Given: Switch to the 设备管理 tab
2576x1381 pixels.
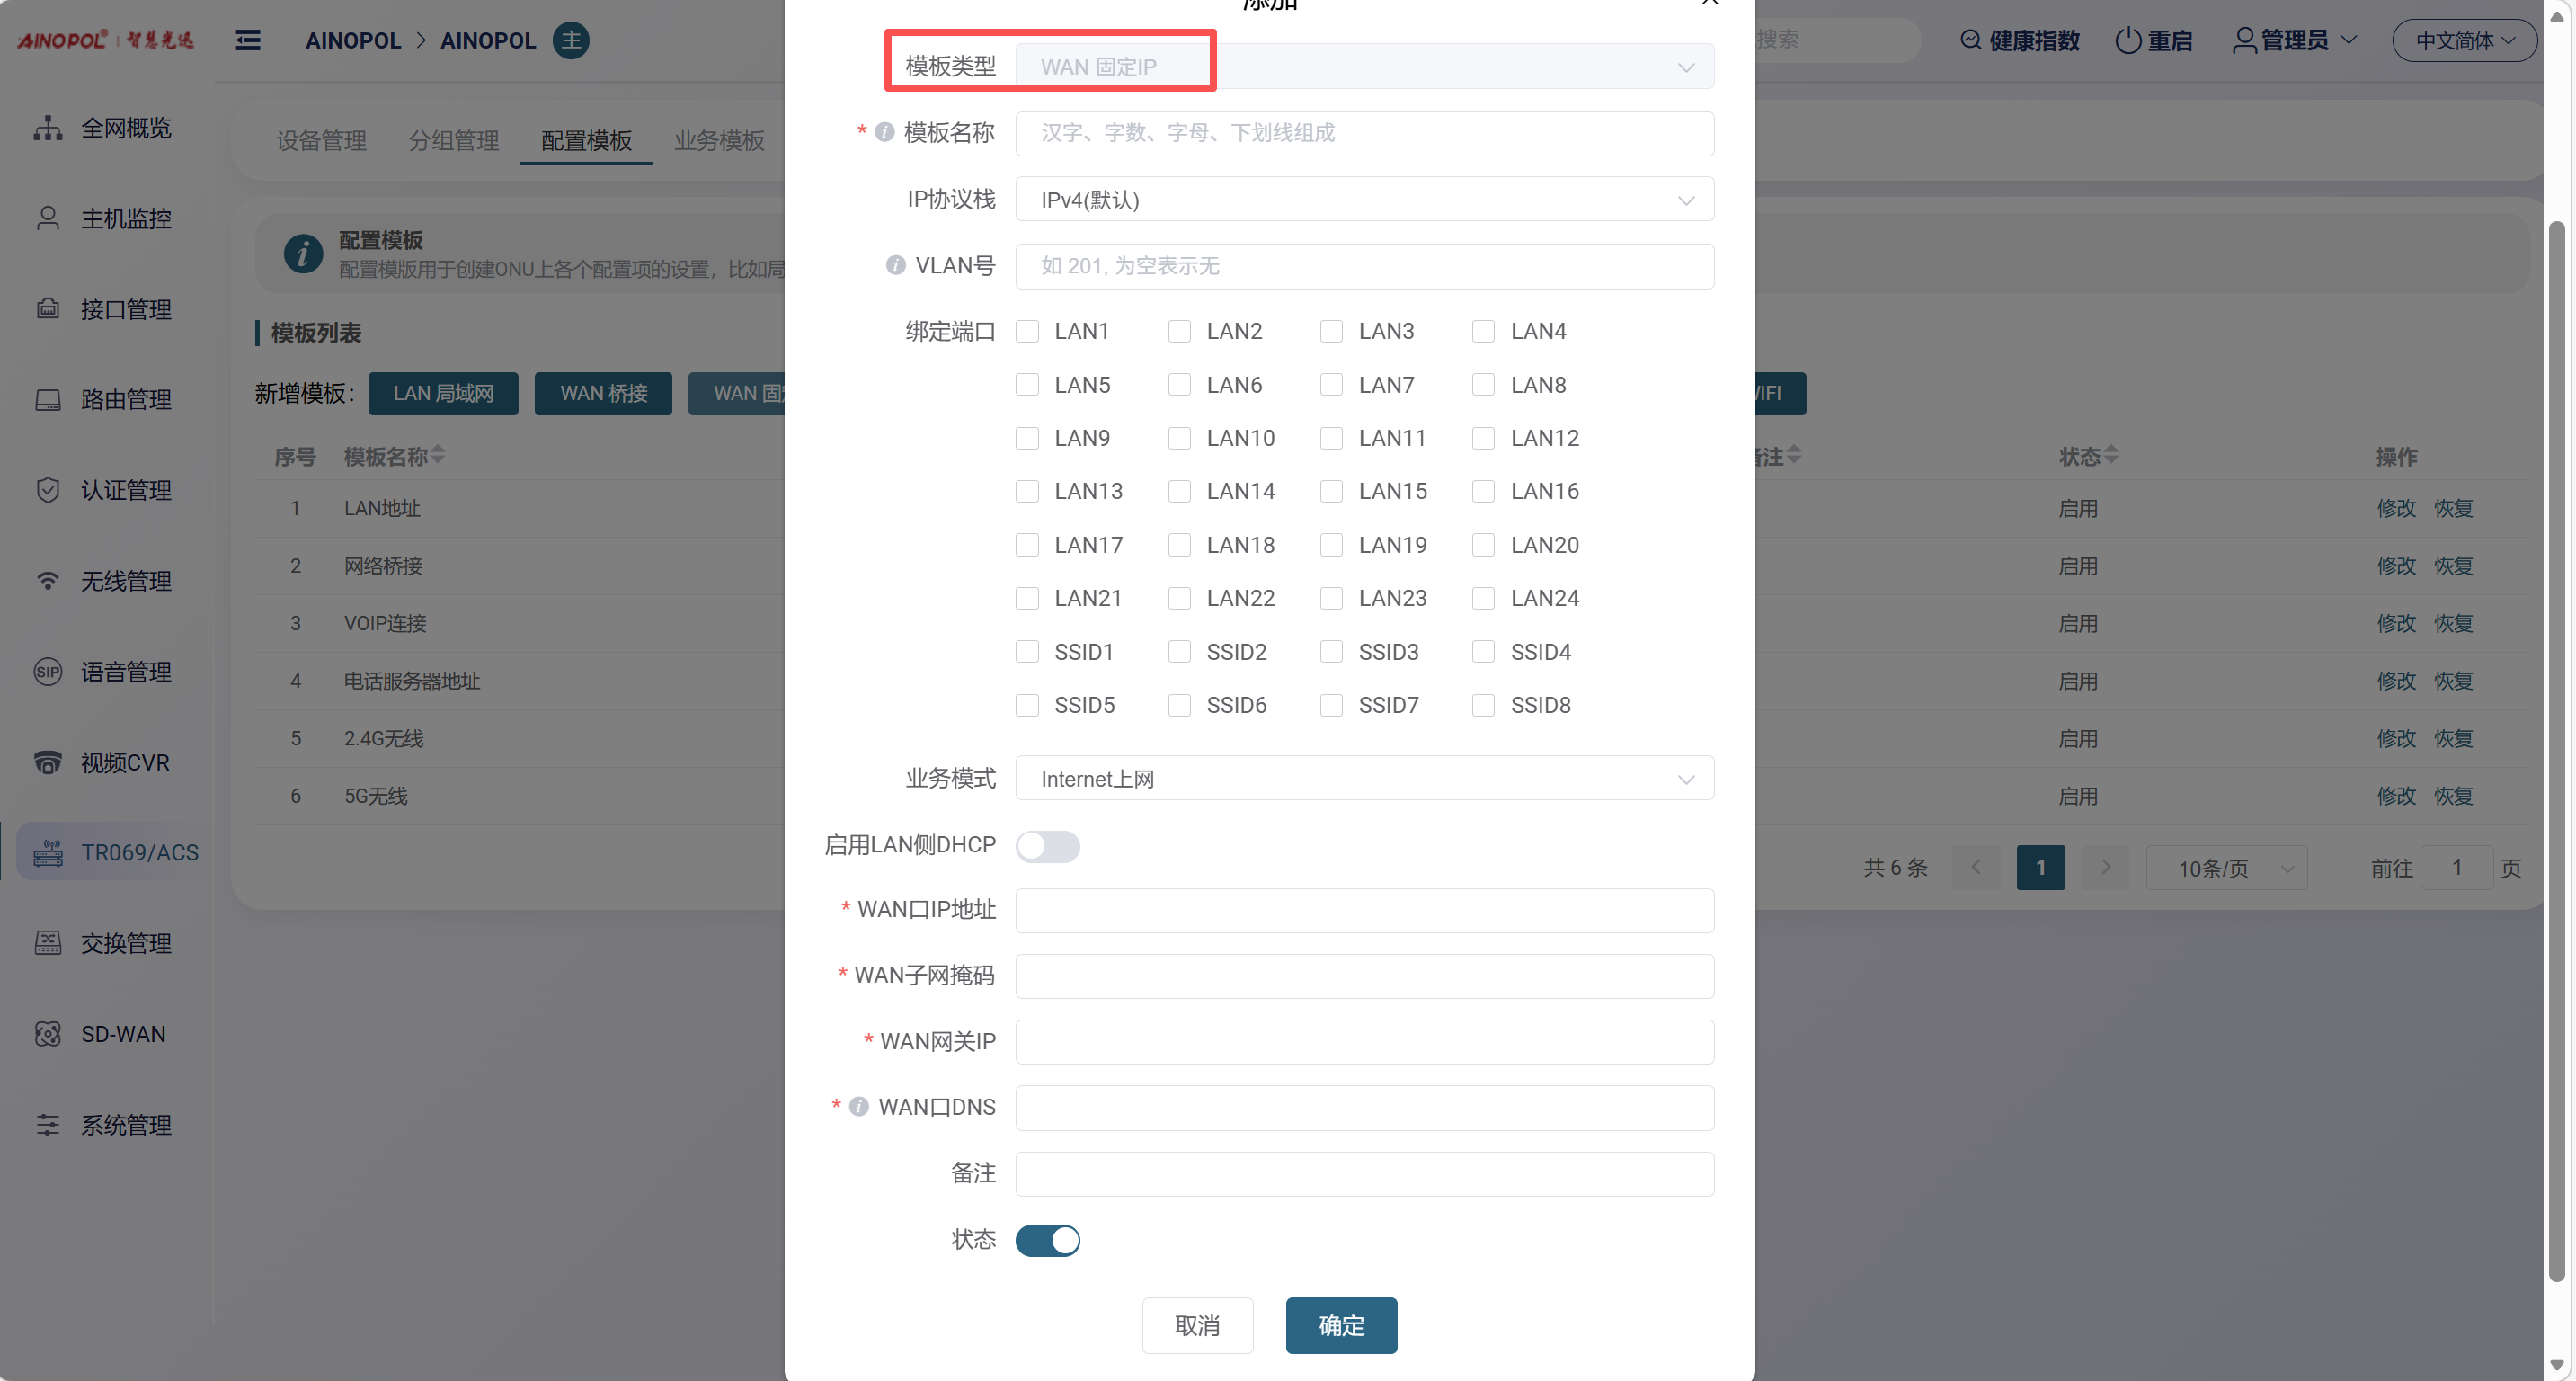Looking at the screenshot, I should (321, 140).
